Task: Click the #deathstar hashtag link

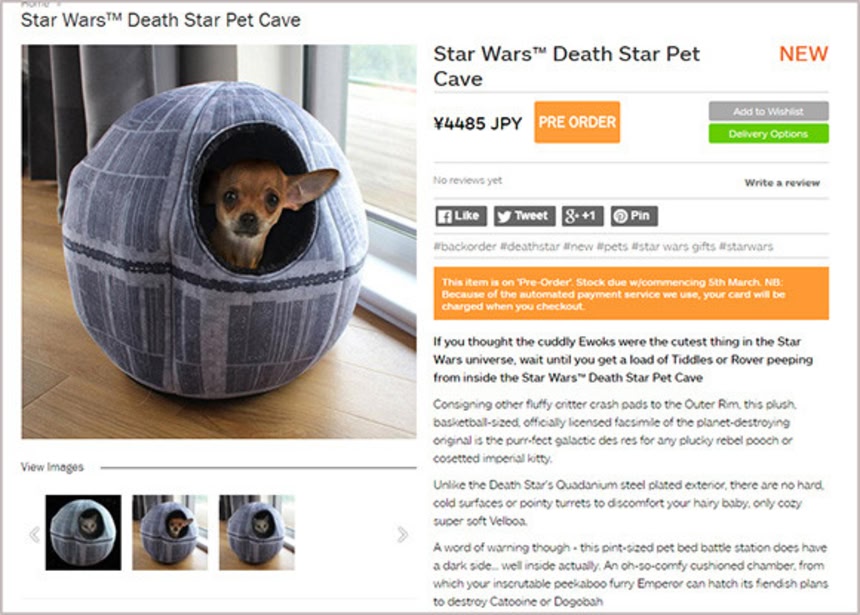Action: click(x=530, y=246)
